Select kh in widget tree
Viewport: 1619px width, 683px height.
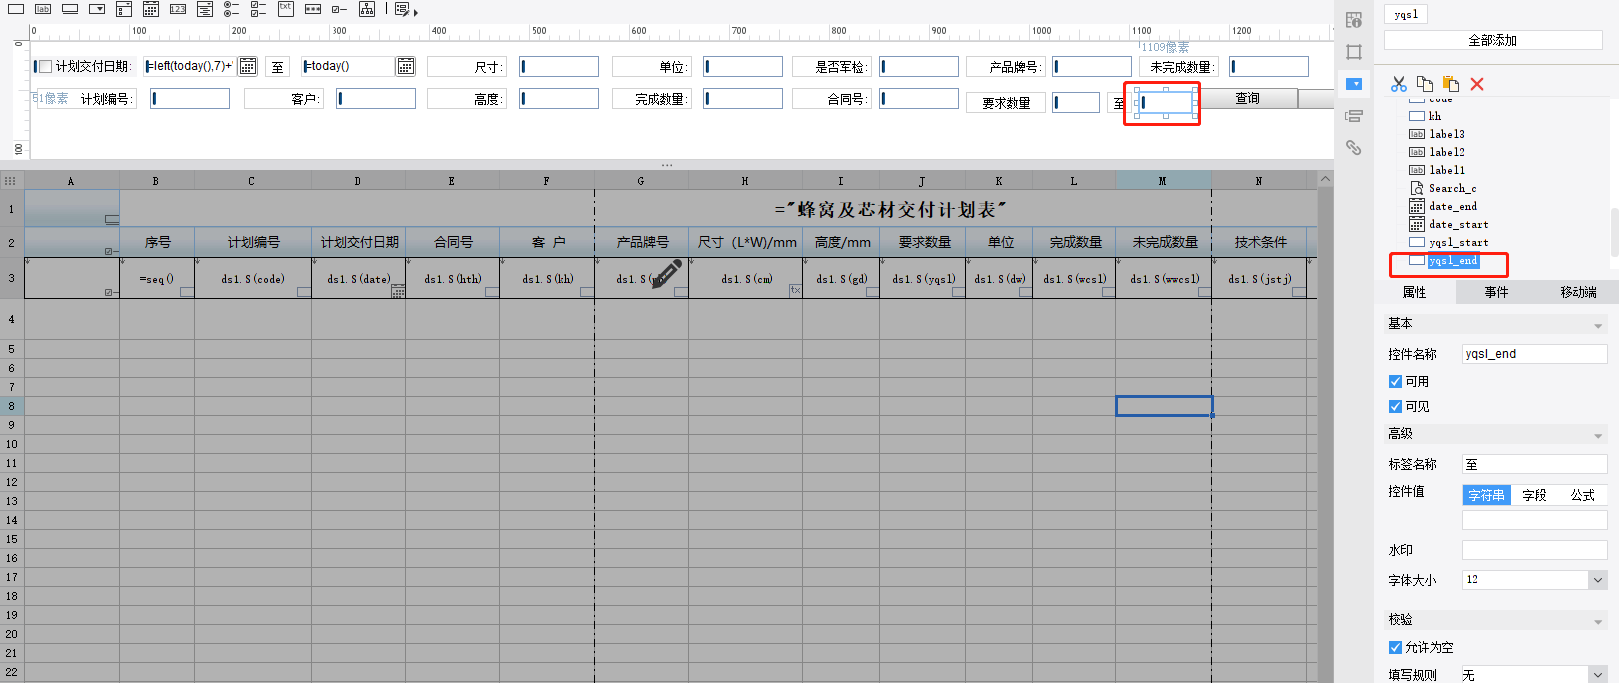pos(1434,117)
